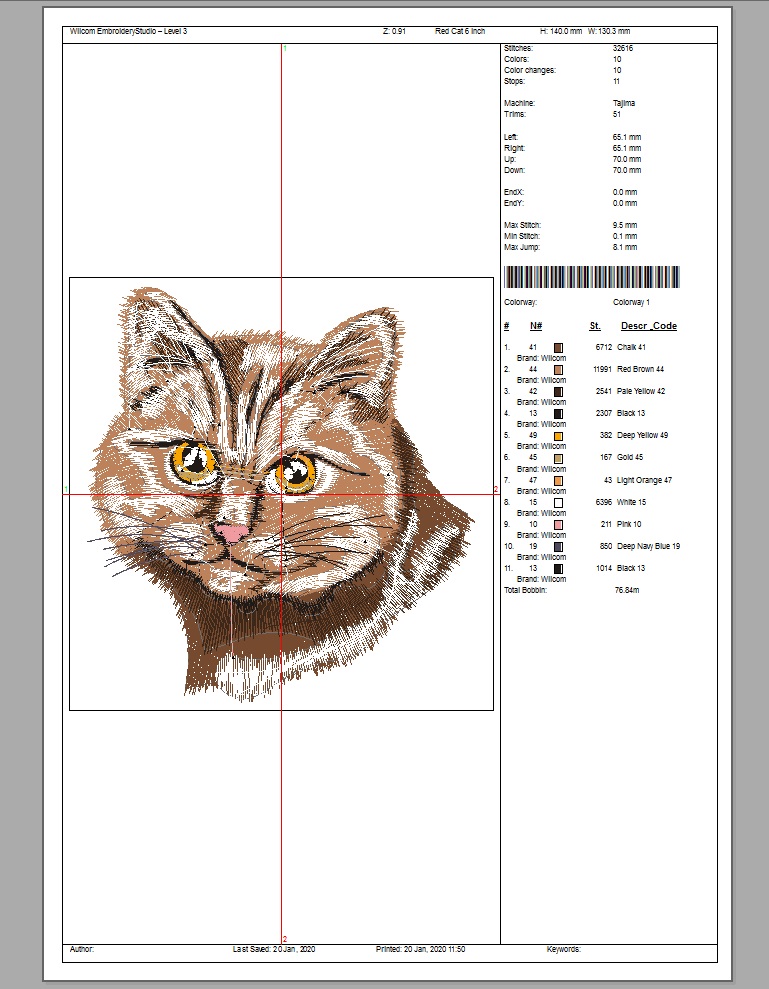
Task: Pick the Pale Yellow 42 color swatch
Action: 558,391
